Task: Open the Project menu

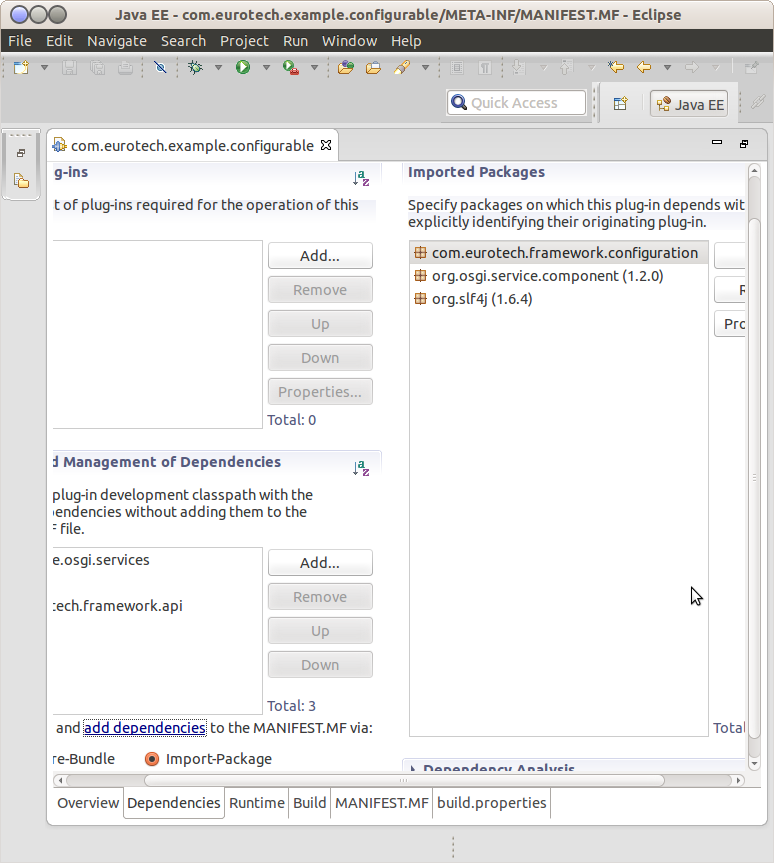Action: point(244,41)
